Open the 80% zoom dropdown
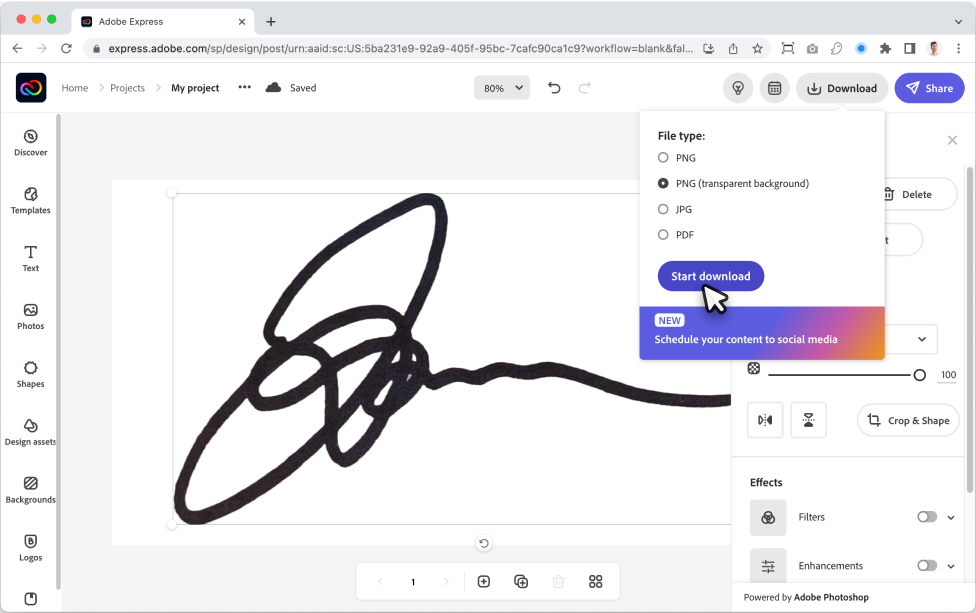 502,88
